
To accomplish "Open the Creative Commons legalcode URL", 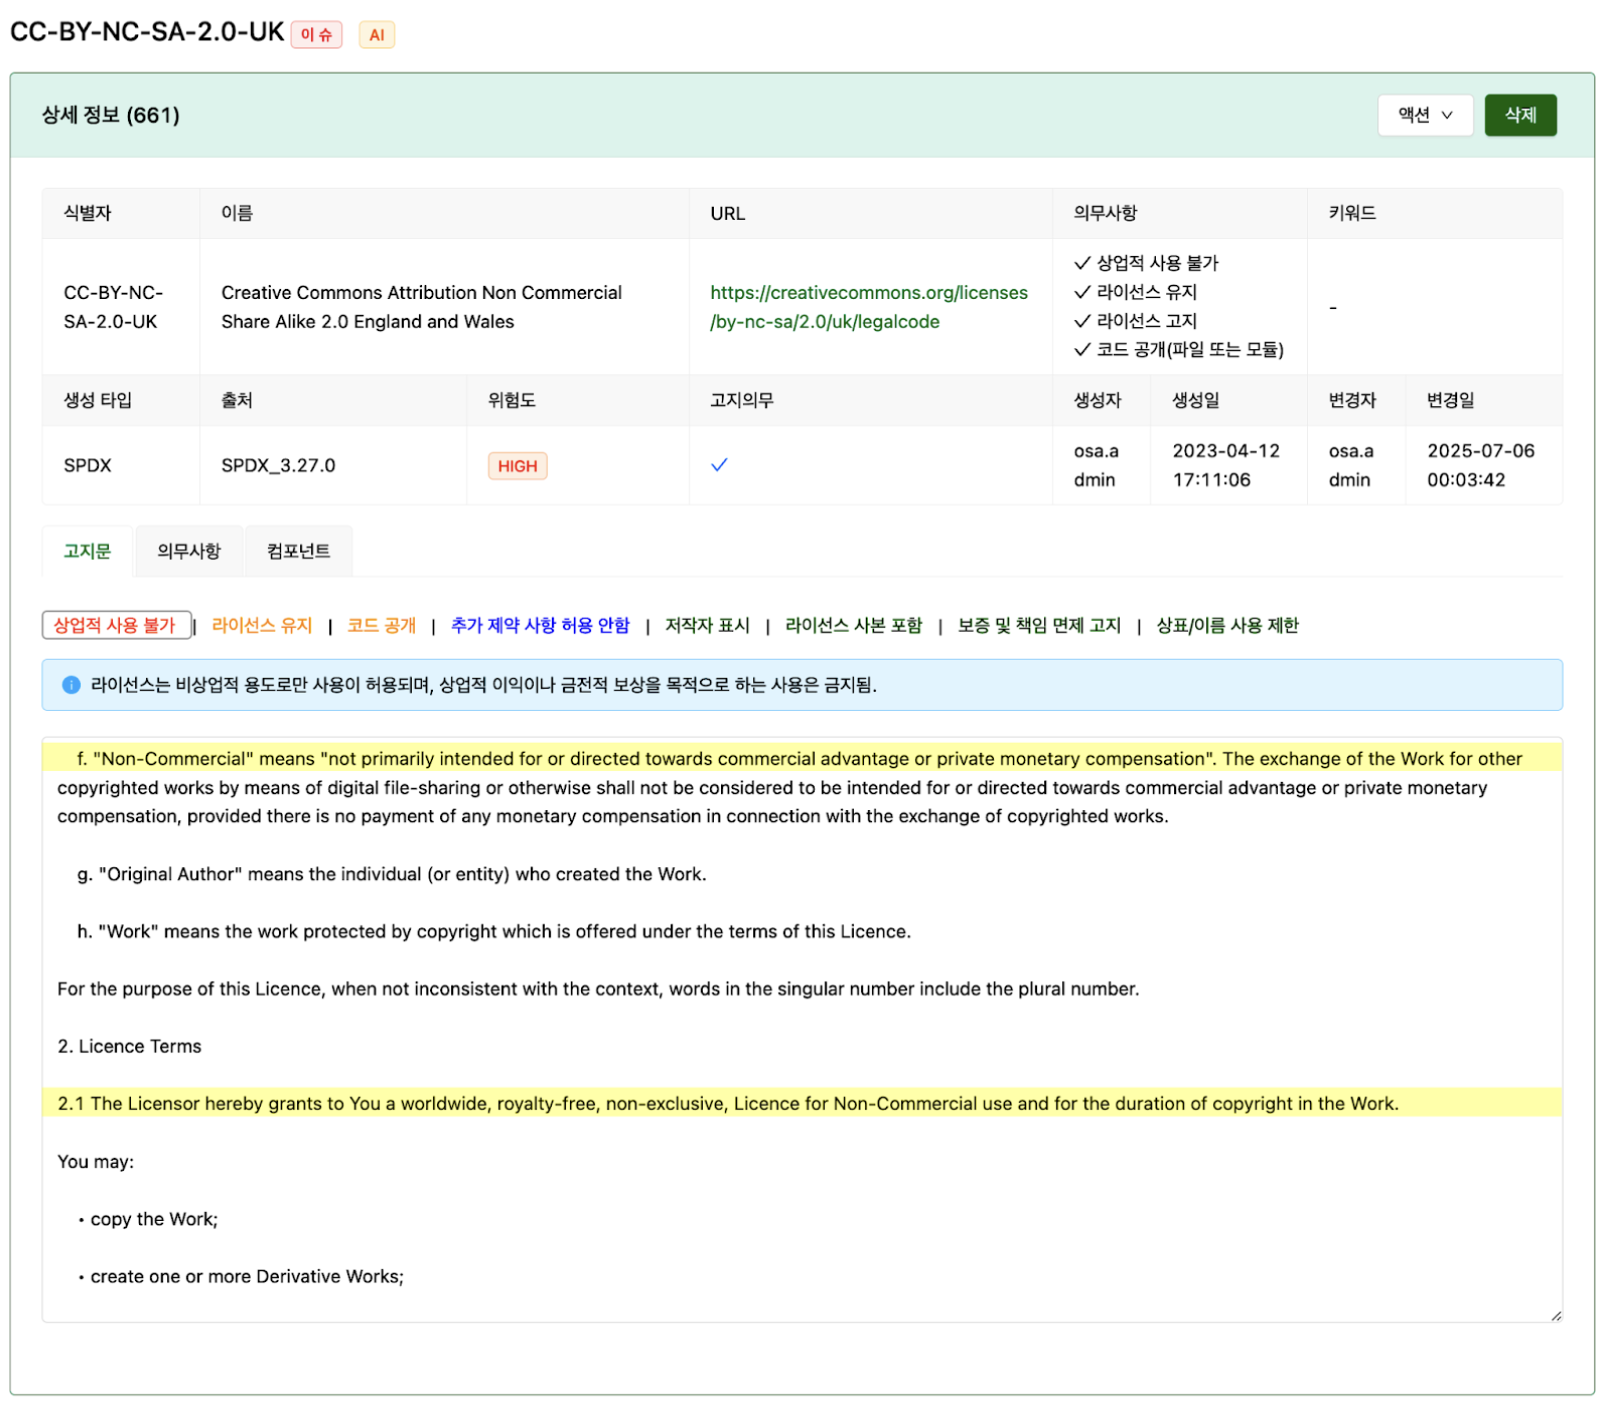I will (x=868, y=307).
